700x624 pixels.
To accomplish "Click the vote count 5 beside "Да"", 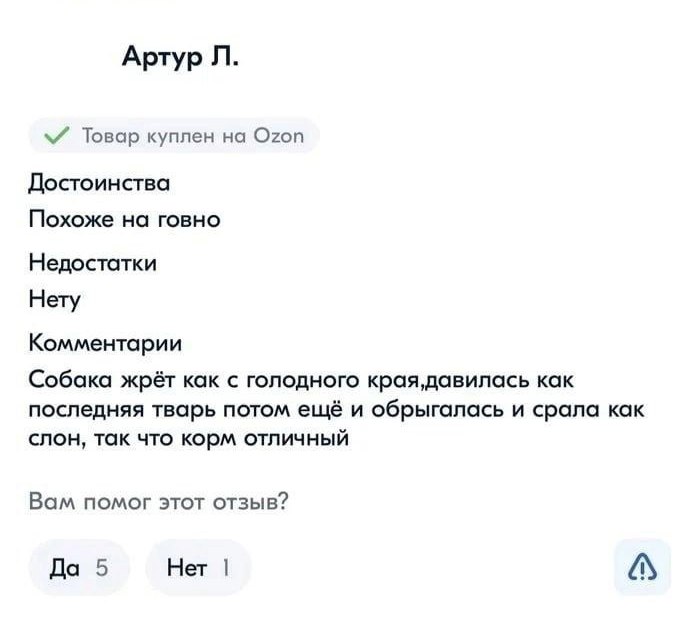I will click(x=100, y=569).
